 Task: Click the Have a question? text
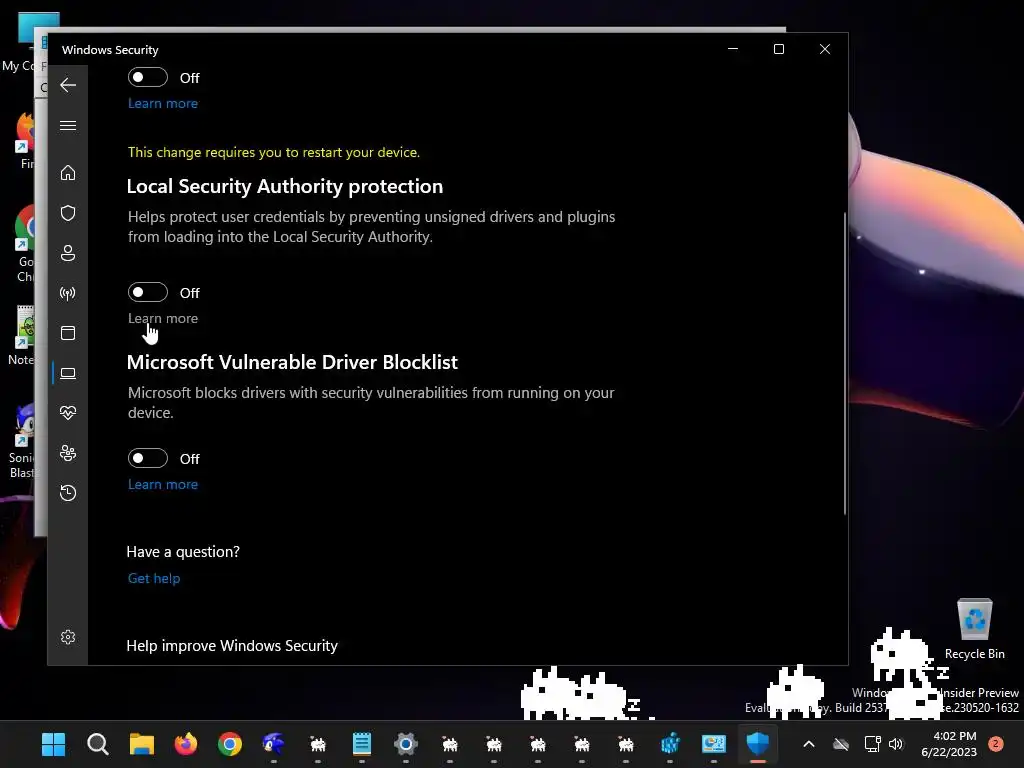click(x=183, y=552)
